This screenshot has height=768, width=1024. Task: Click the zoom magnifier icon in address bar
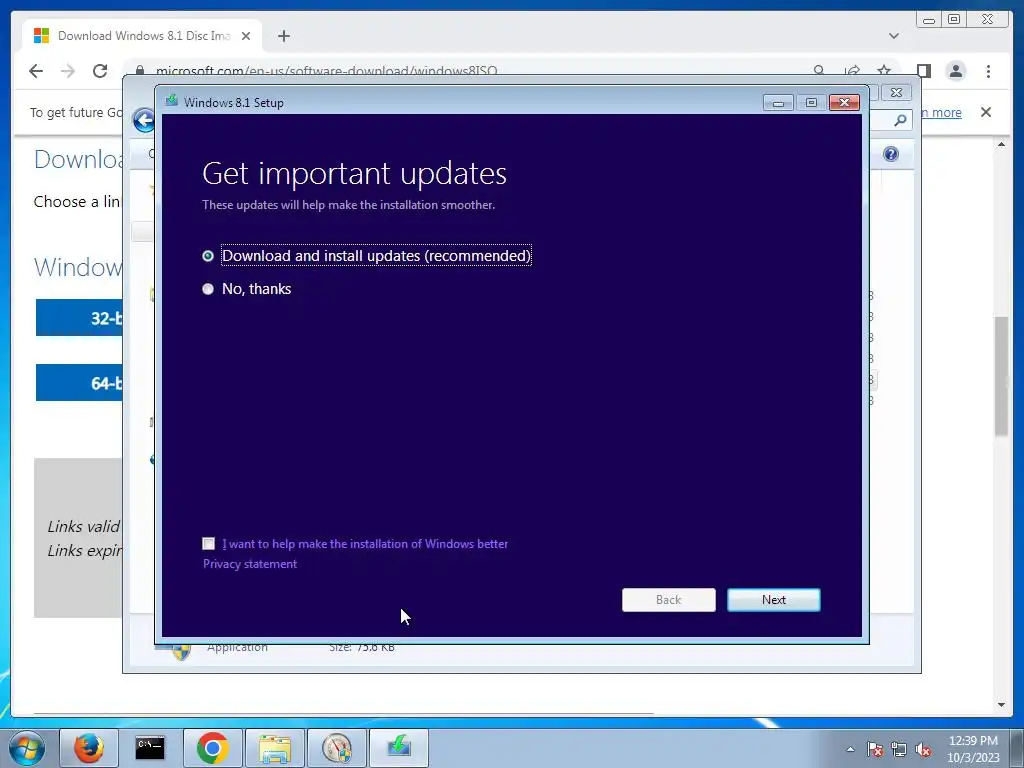tap(819, 71)
